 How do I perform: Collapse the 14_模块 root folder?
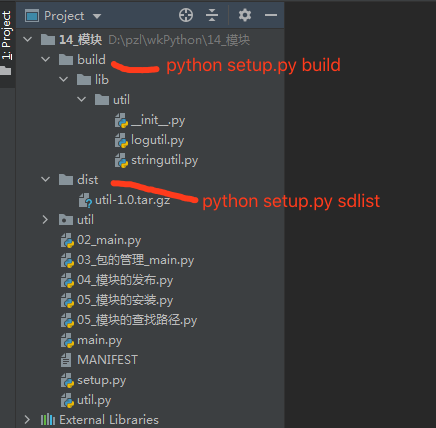point(28,39)
